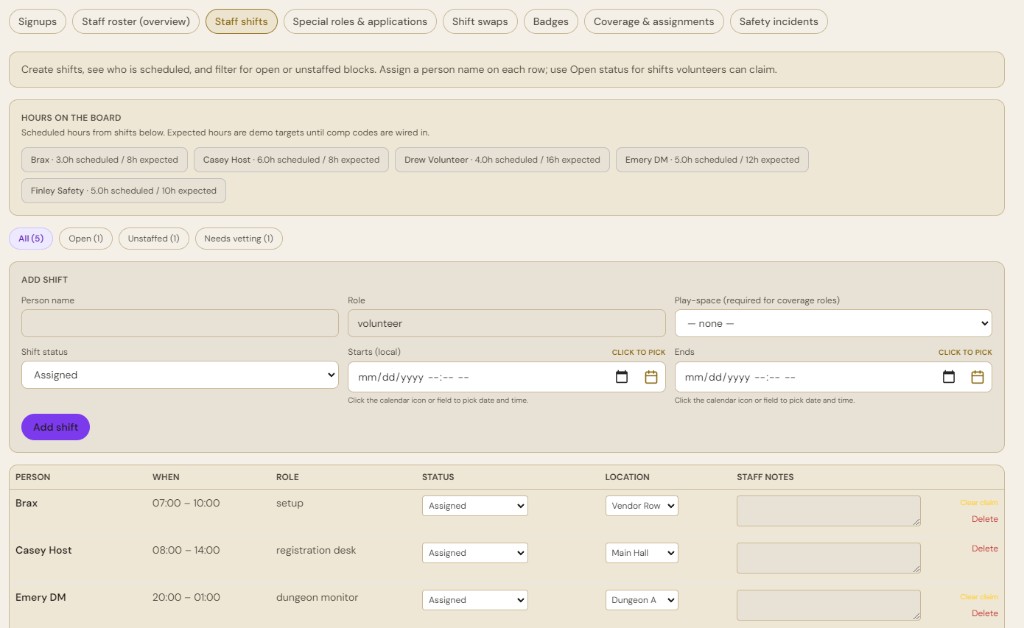This screenshot has width=1024, height=628.
Task: Expand the Play-space dropdown
Action: pyautogui.click(x=833, y=323)
